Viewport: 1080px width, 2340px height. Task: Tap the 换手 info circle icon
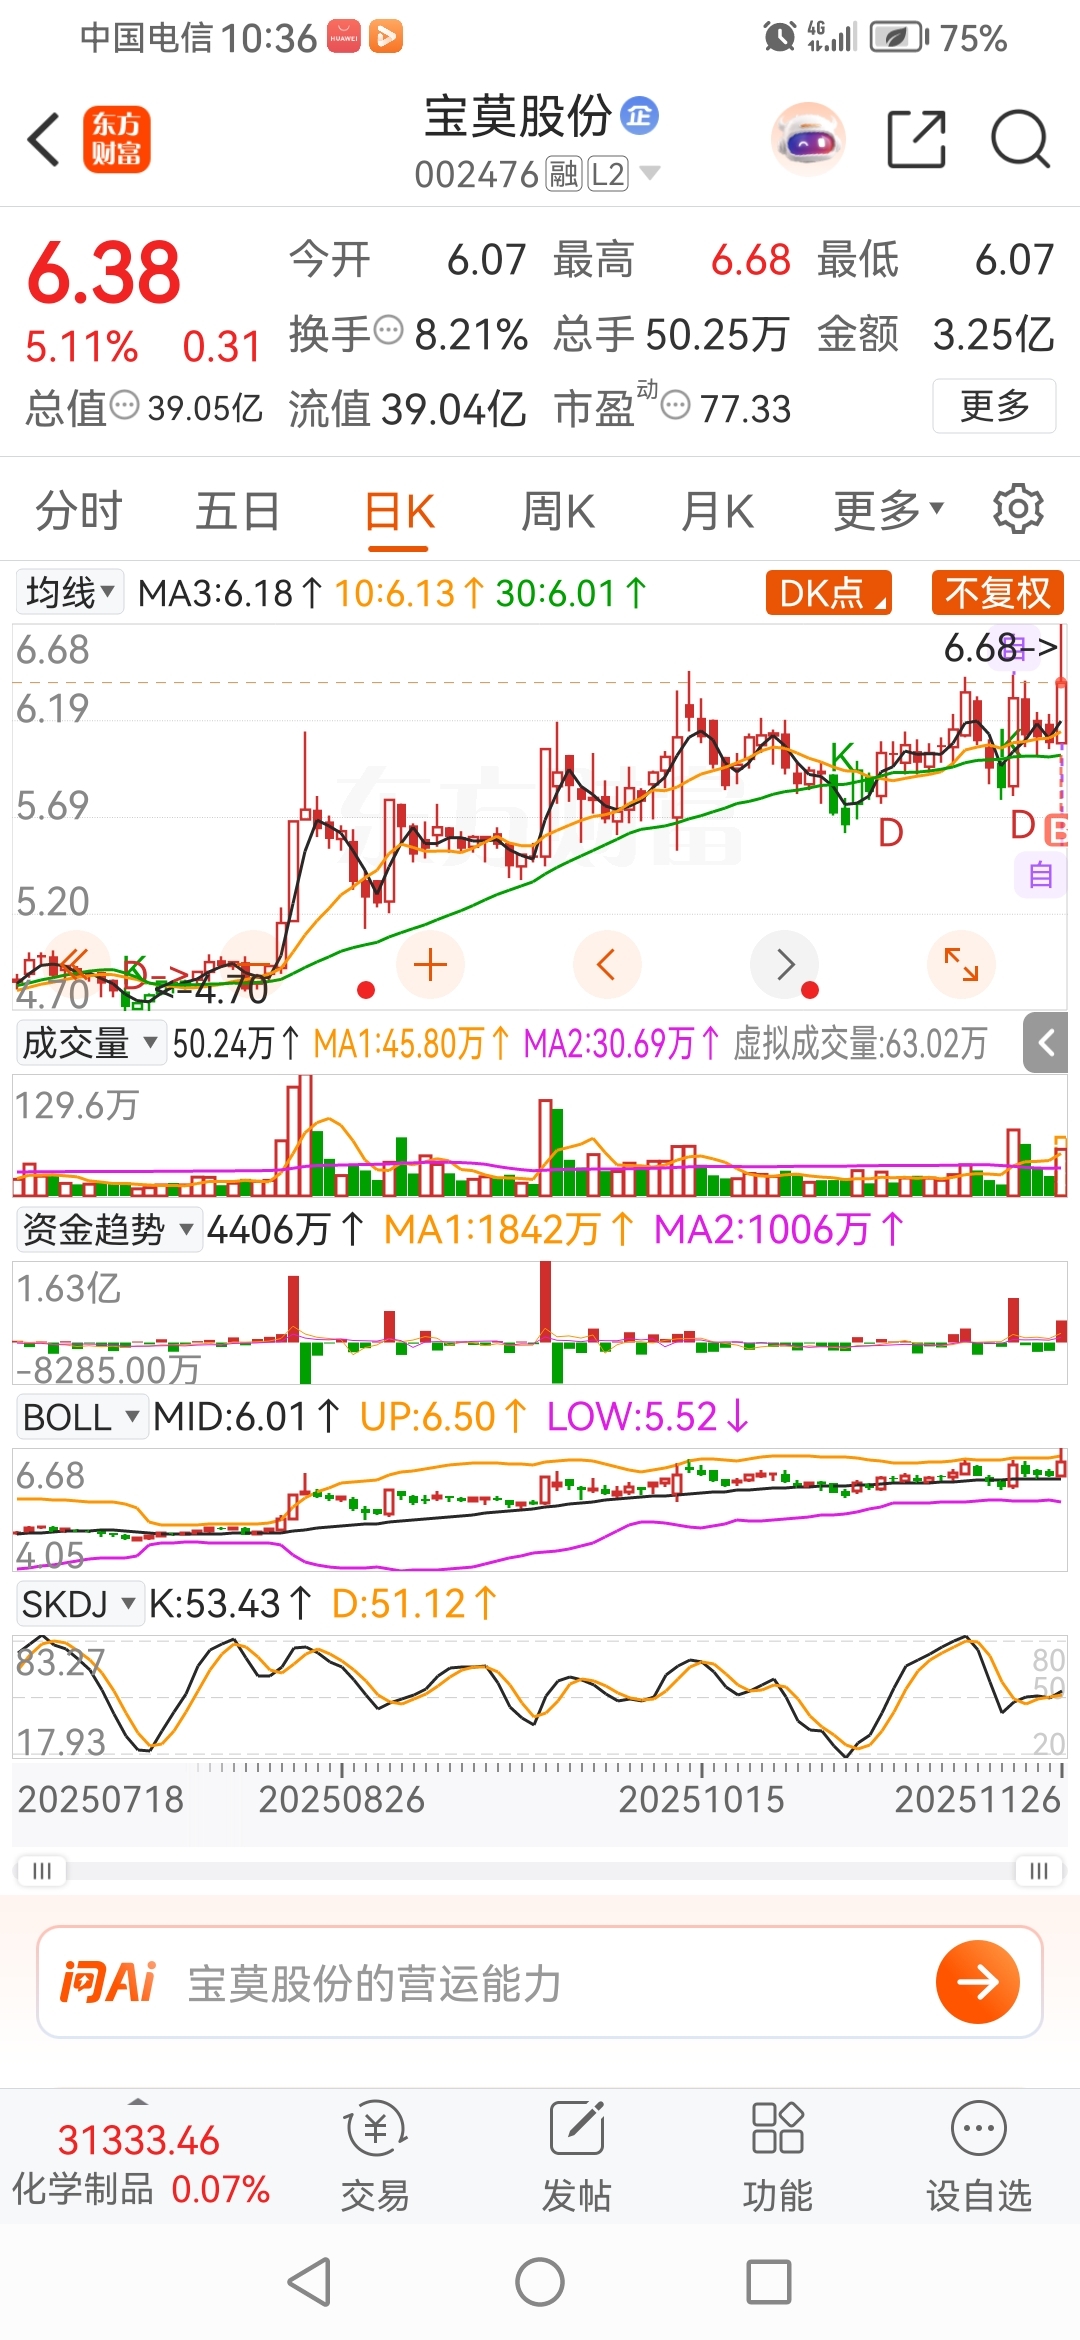coord(388,329)
